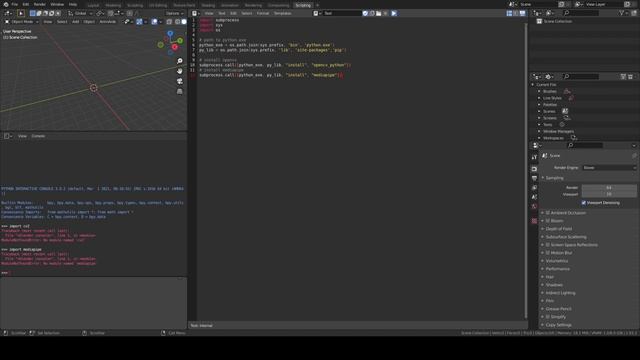The width and height of the screenshot is (640, 360).
Task: Click the blue Z axis gizmo
Action: click(x=170, y=33)
